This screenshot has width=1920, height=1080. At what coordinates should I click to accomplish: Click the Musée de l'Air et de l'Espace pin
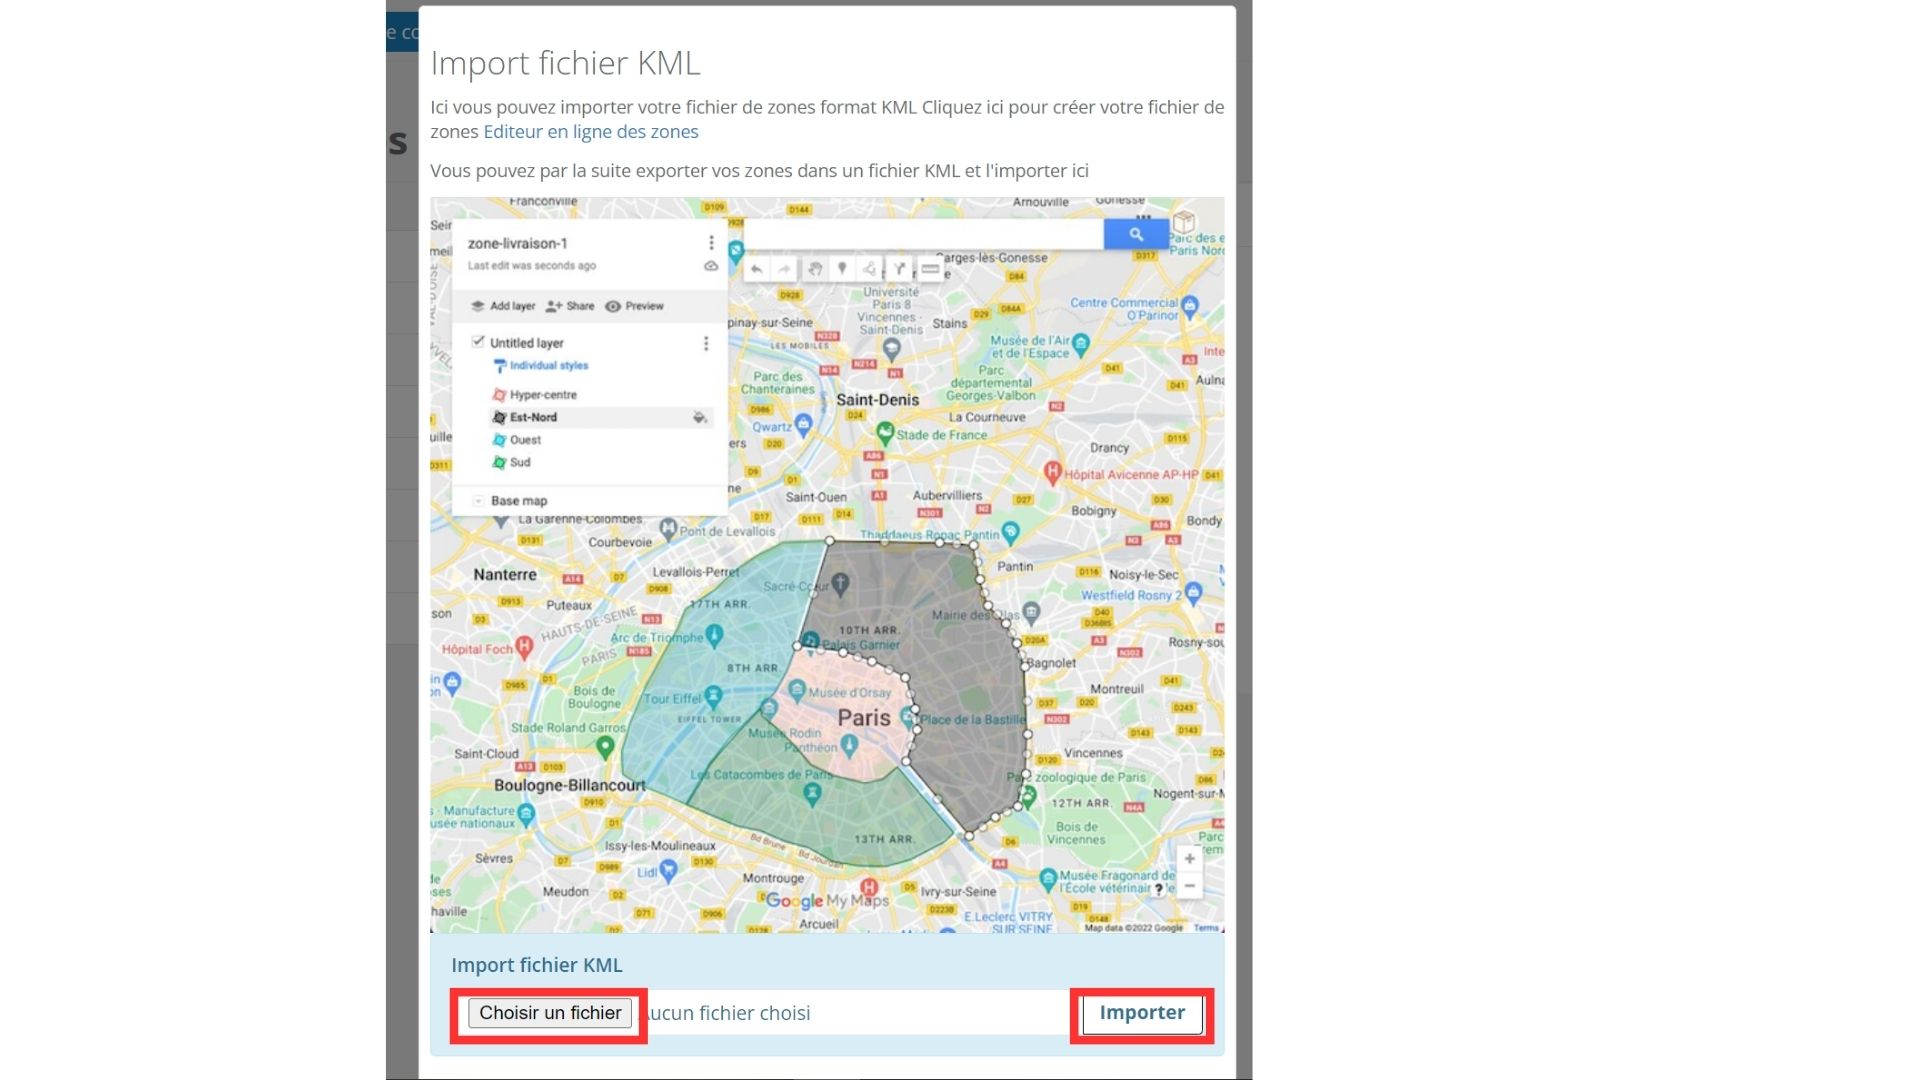(1081, 345)
